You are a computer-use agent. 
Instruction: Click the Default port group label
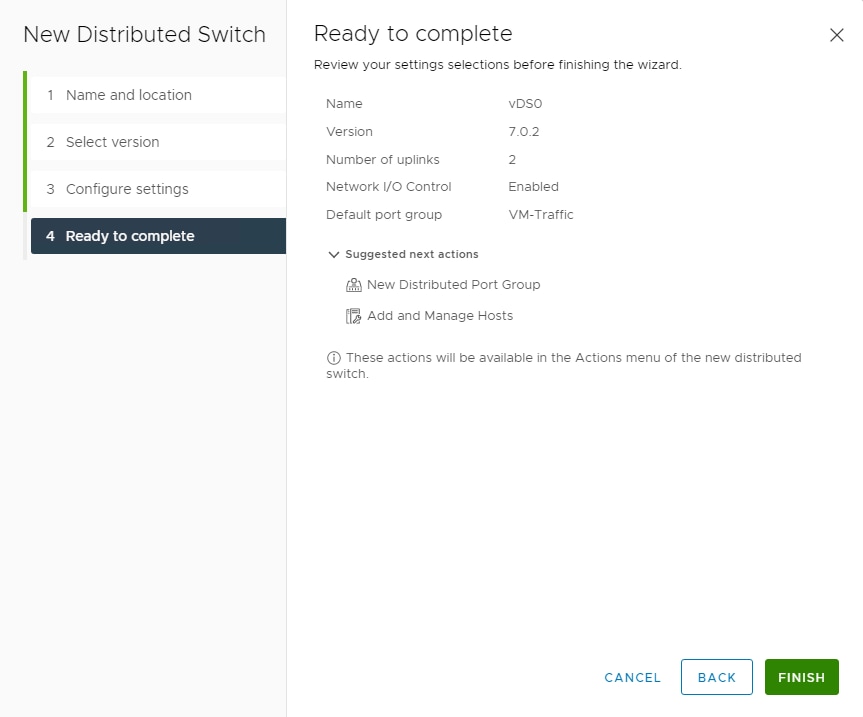pos(384,215)
